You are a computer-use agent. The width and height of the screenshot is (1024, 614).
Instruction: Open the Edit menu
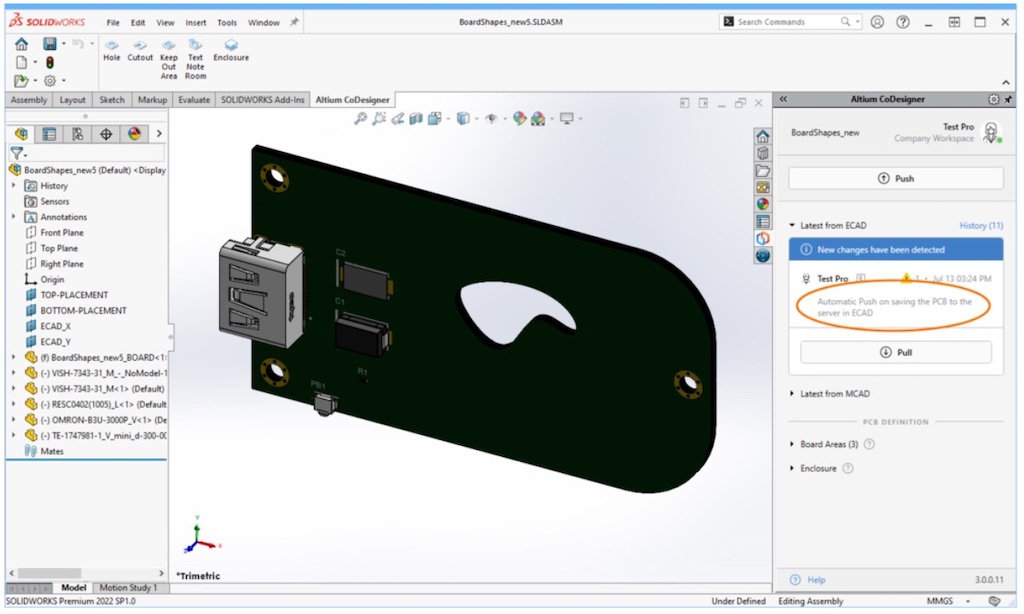point(138,22)
